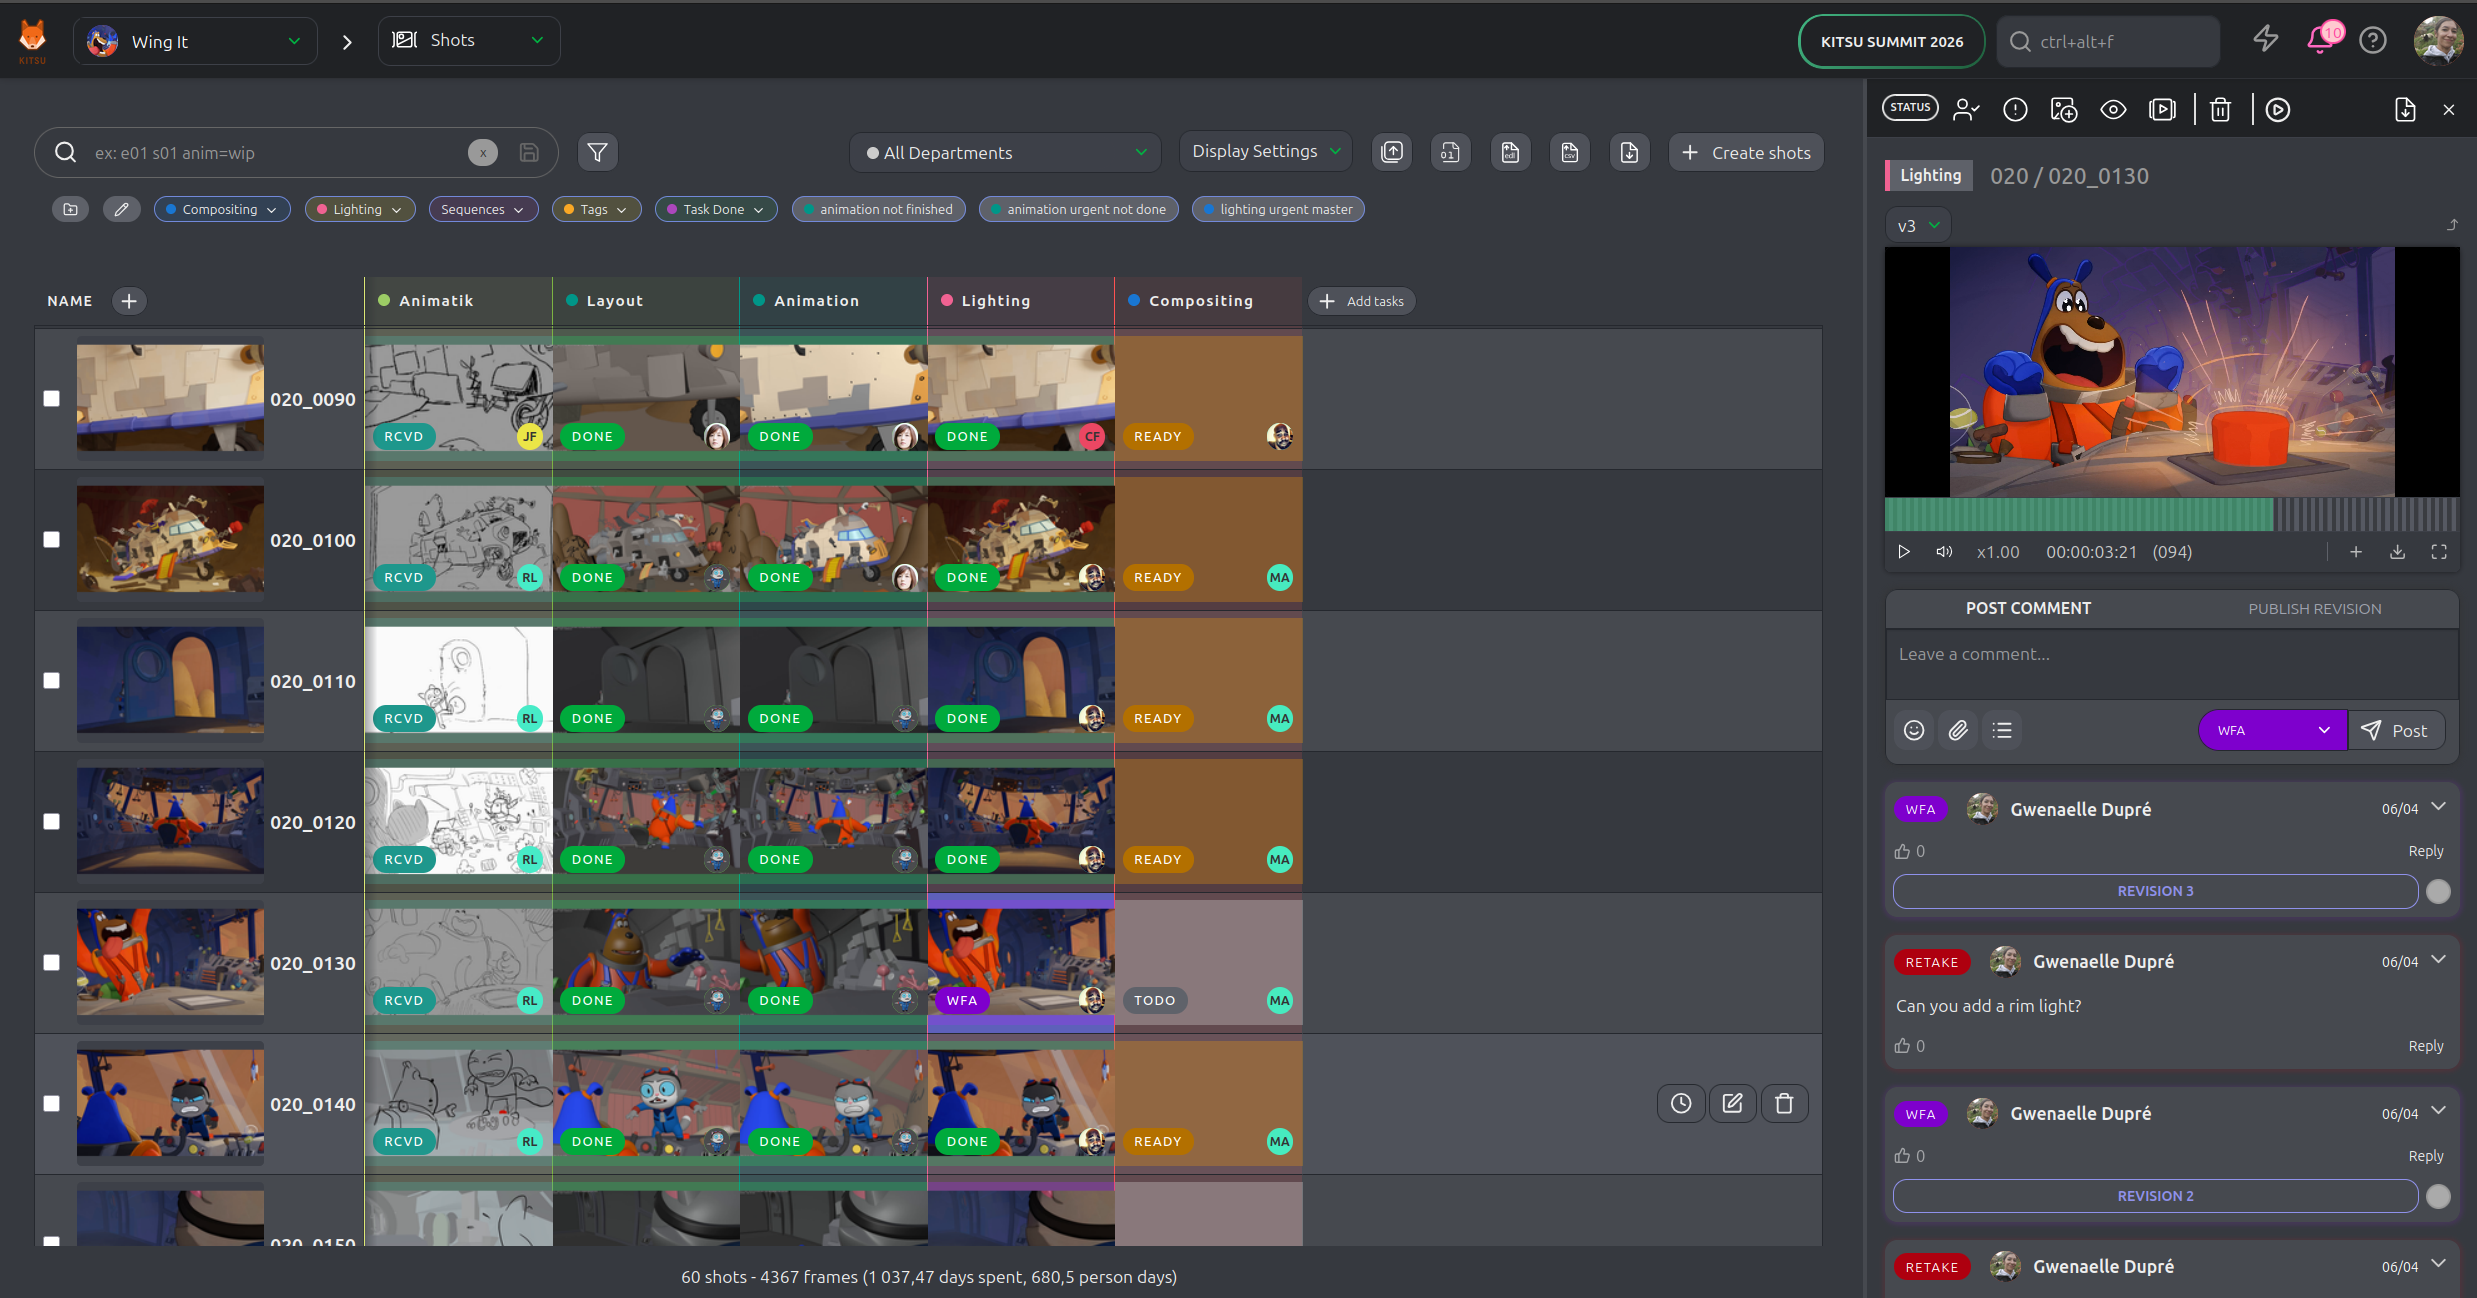This screenshot has height=1298, width=2477.
Task: Tick the checkbox next to shot 020_0110
Action: pos(52,680)
